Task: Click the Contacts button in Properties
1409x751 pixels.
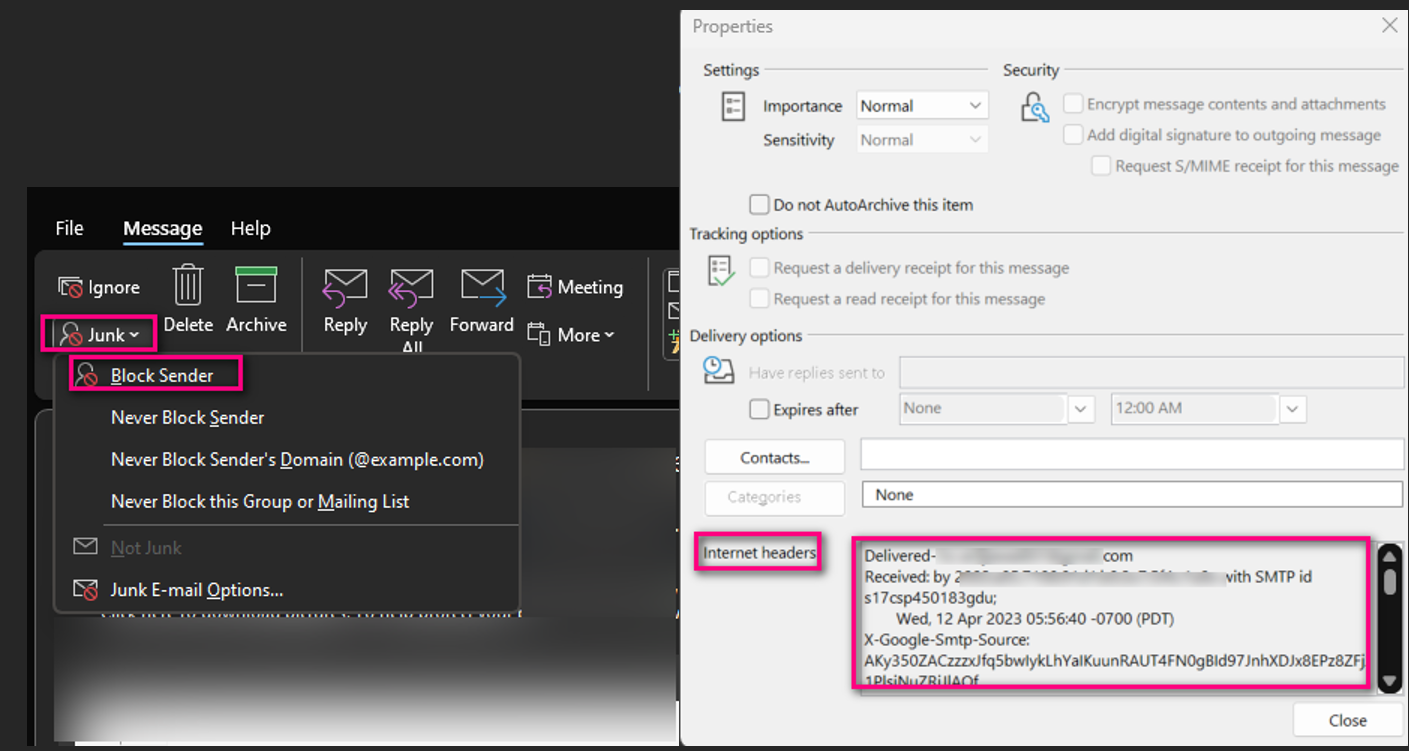Action: pos(775,457)
